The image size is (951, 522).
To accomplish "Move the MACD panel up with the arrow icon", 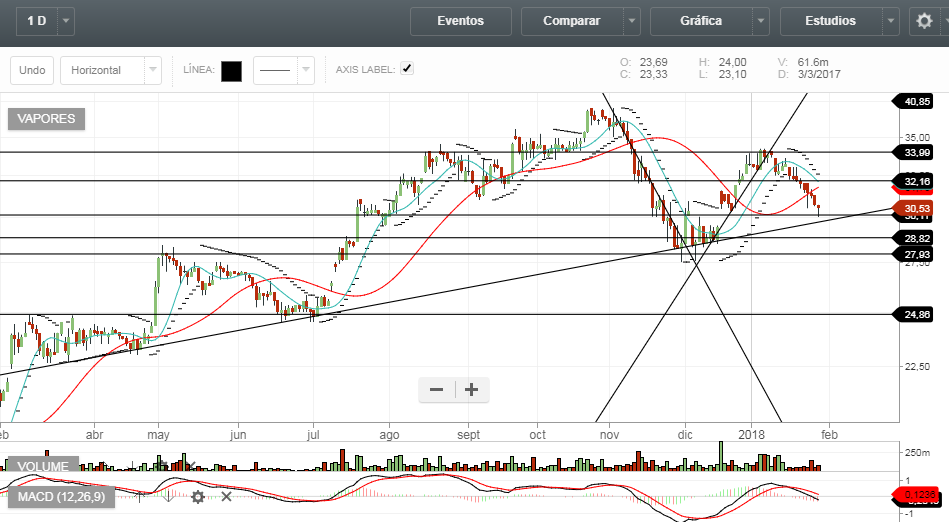I will (x=140, y=497).
